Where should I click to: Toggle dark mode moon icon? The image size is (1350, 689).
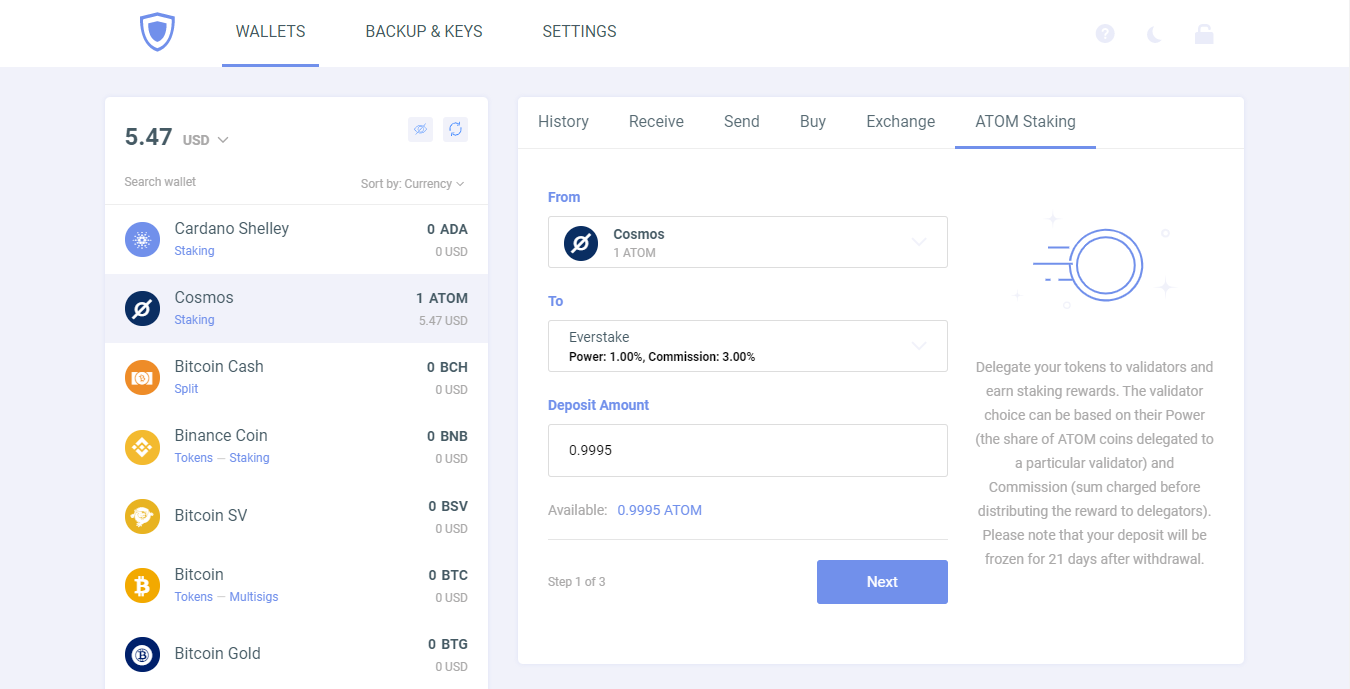[x=1155, y=33]
